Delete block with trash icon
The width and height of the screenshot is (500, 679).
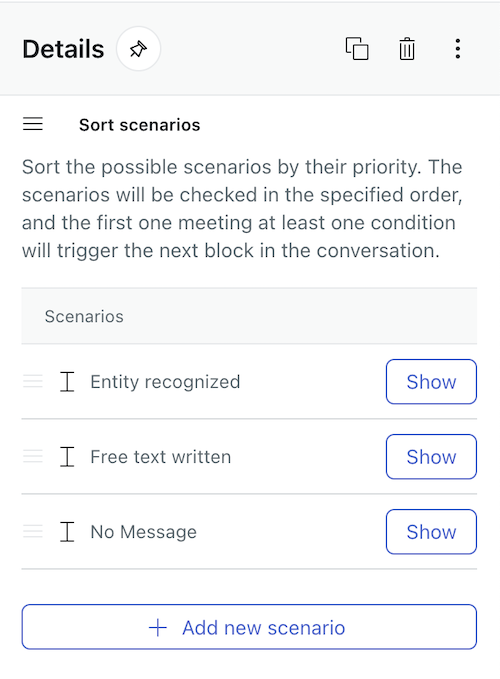pyautogui.click(x=406, y=48)
